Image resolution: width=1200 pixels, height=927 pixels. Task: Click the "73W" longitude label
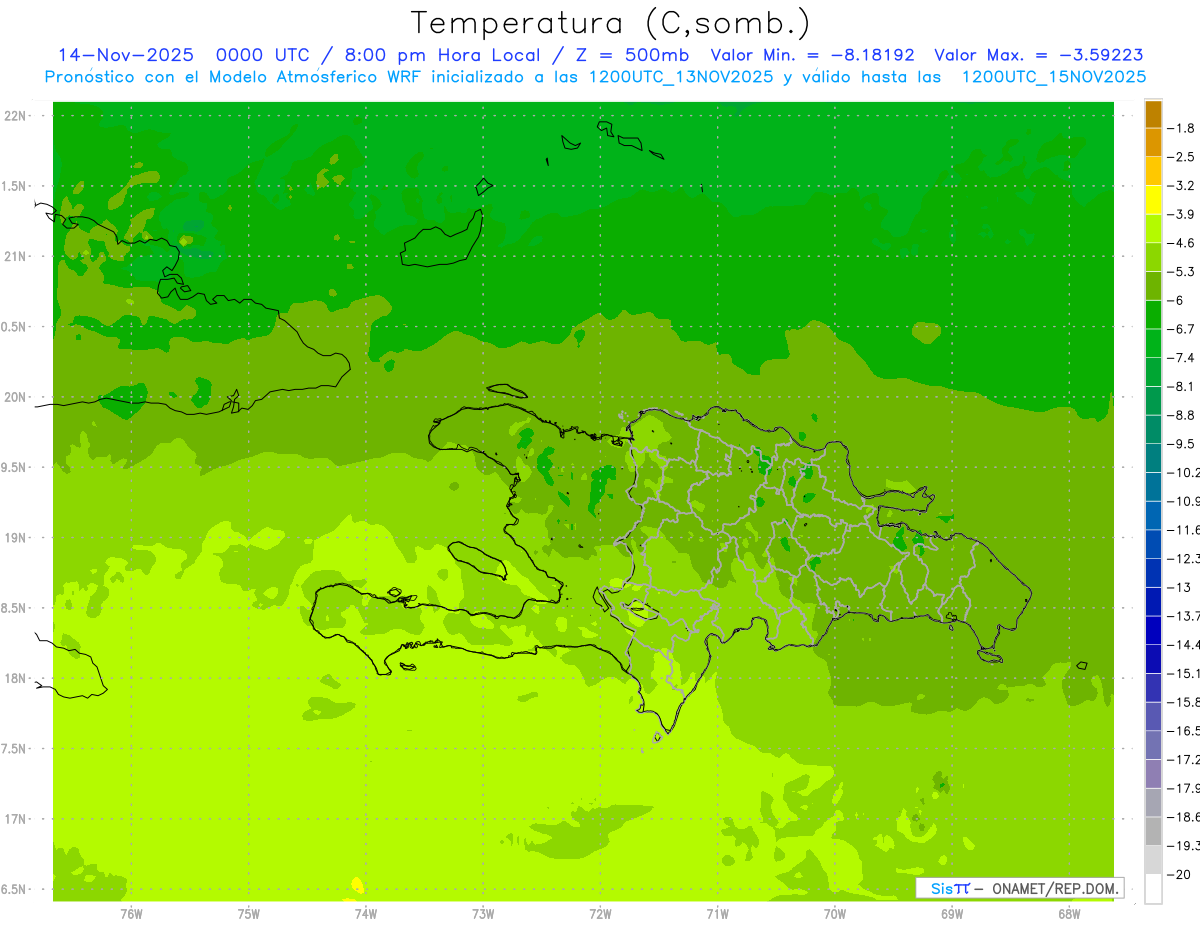[483, 913]
